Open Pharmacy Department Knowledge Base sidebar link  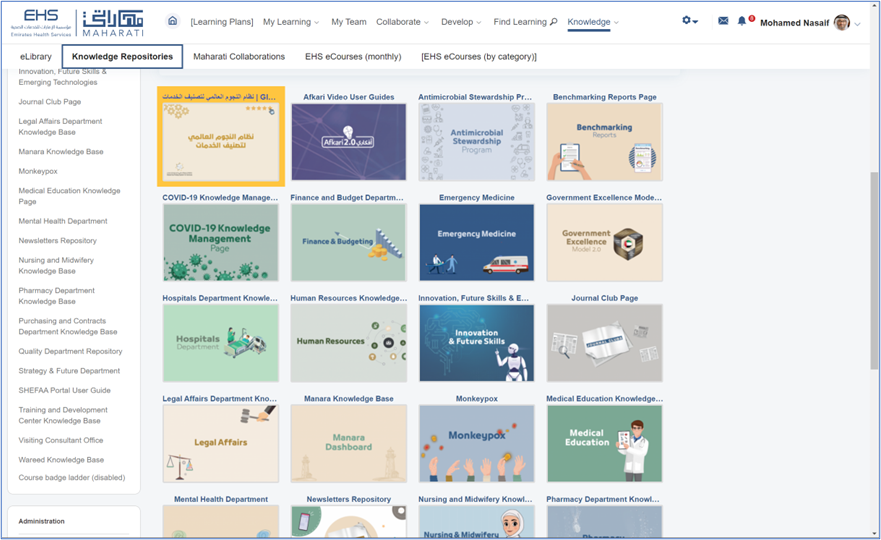pos(56,296)
